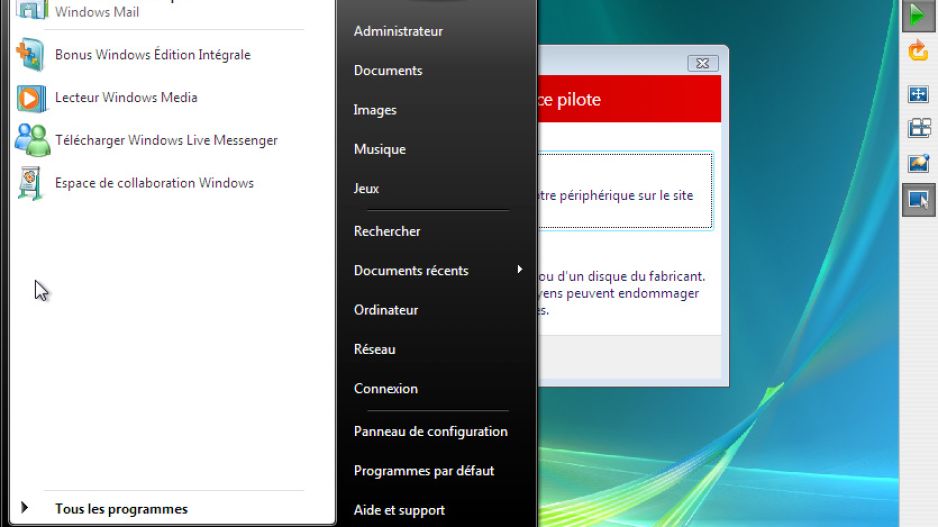
Task: Launch Lecteur Windows Media icon
Action: point(30,98)
